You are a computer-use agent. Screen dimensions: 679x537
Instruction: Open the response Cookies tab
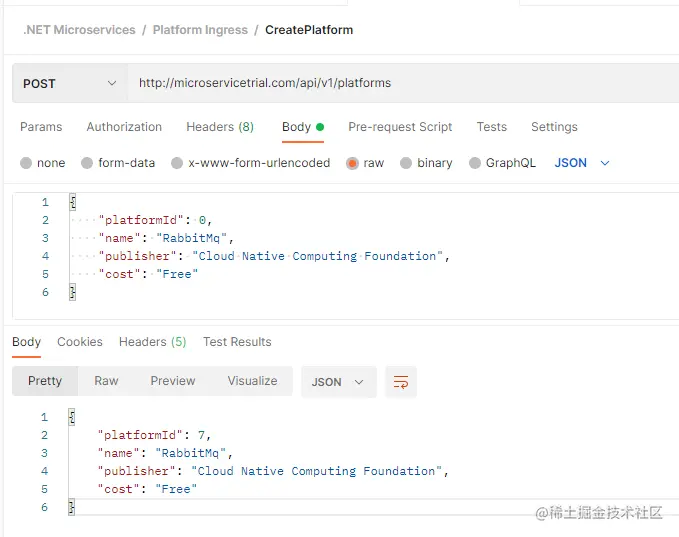tap(80, 342)
